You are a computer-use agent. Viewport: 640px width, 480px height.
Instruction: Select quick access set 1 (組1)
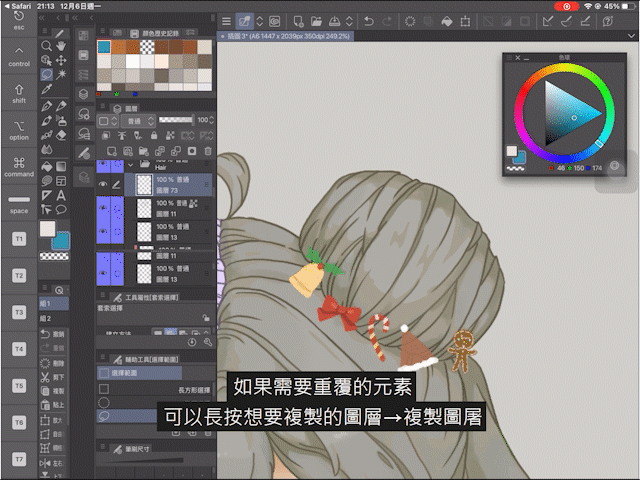[53, 303]
